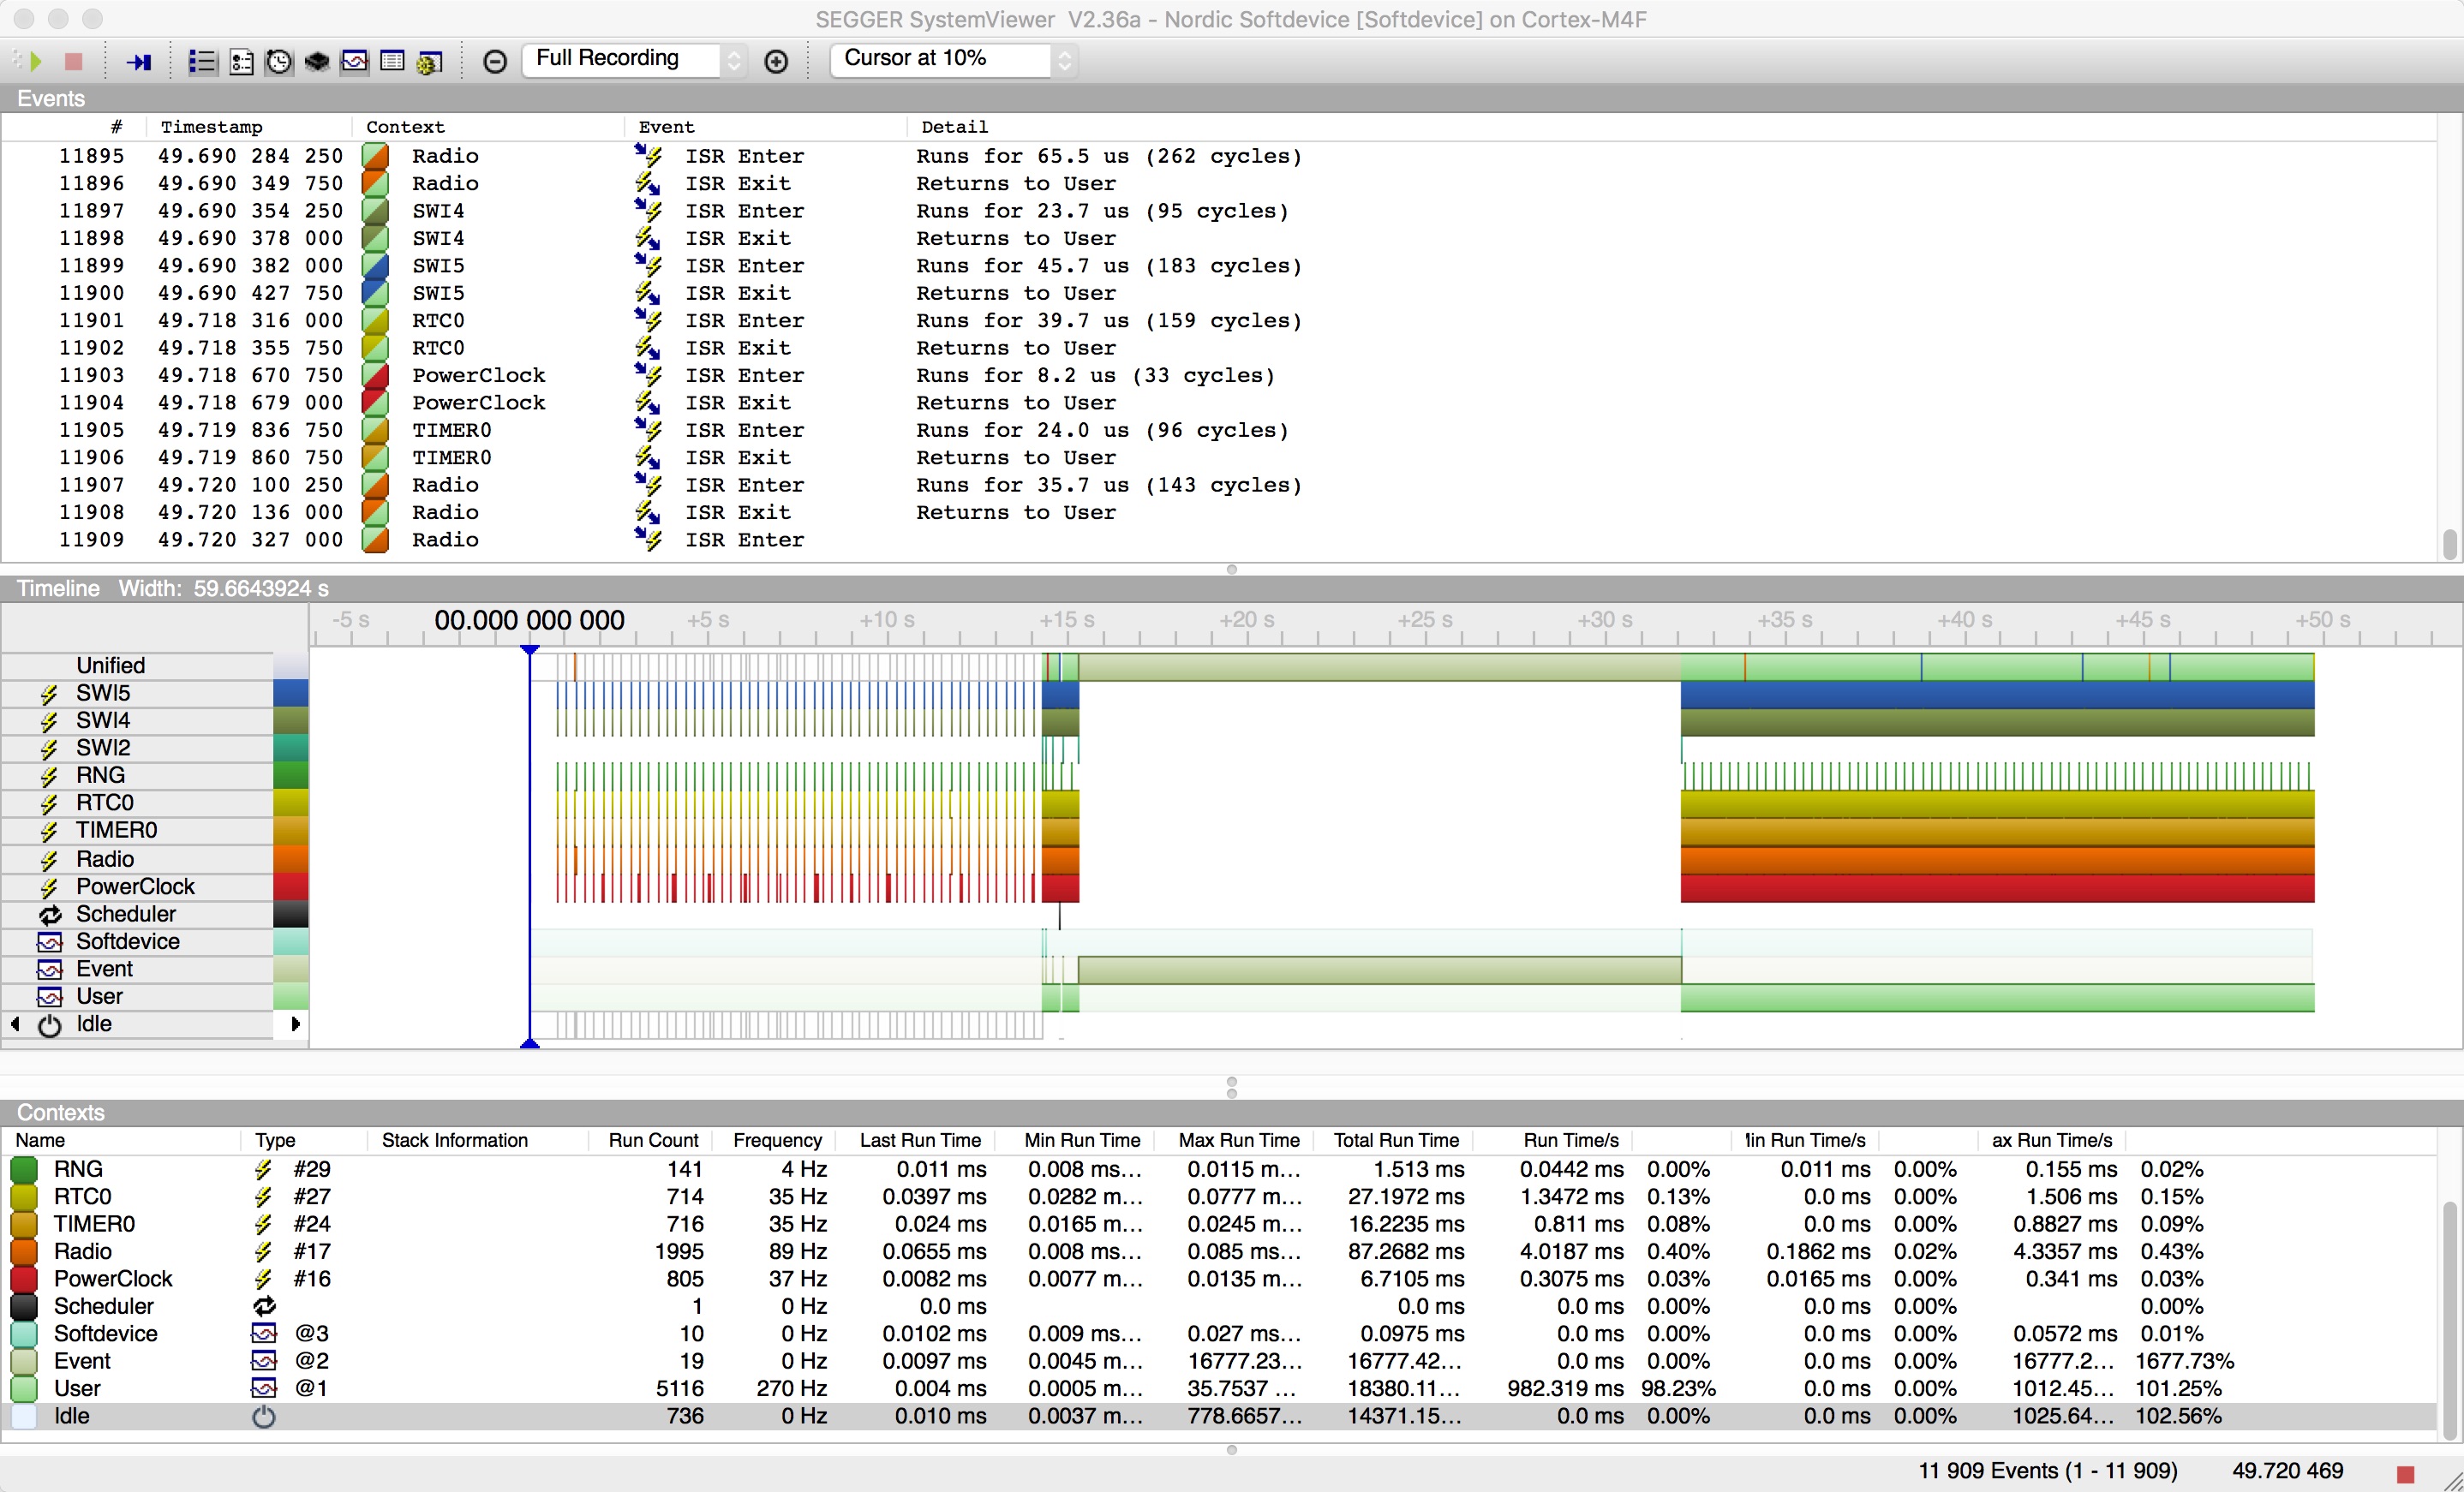Click the Idle power icon in Timeline
The height and width of the screenshot is (1492, 2464).
(50, 1025)
